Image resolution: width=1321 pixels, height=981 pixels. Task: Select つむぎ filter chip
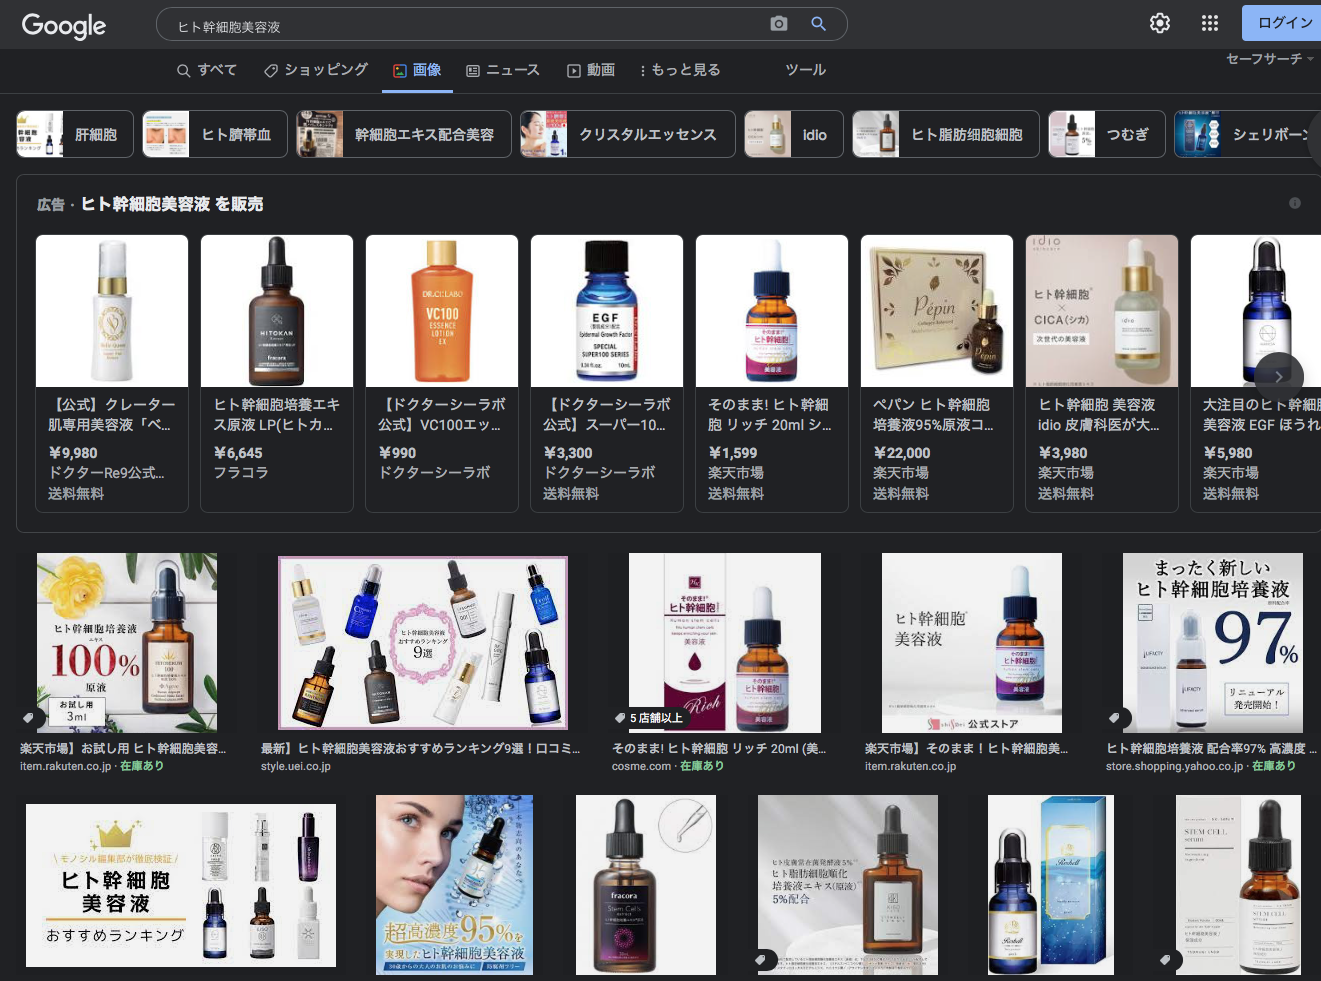point(1107,134)
